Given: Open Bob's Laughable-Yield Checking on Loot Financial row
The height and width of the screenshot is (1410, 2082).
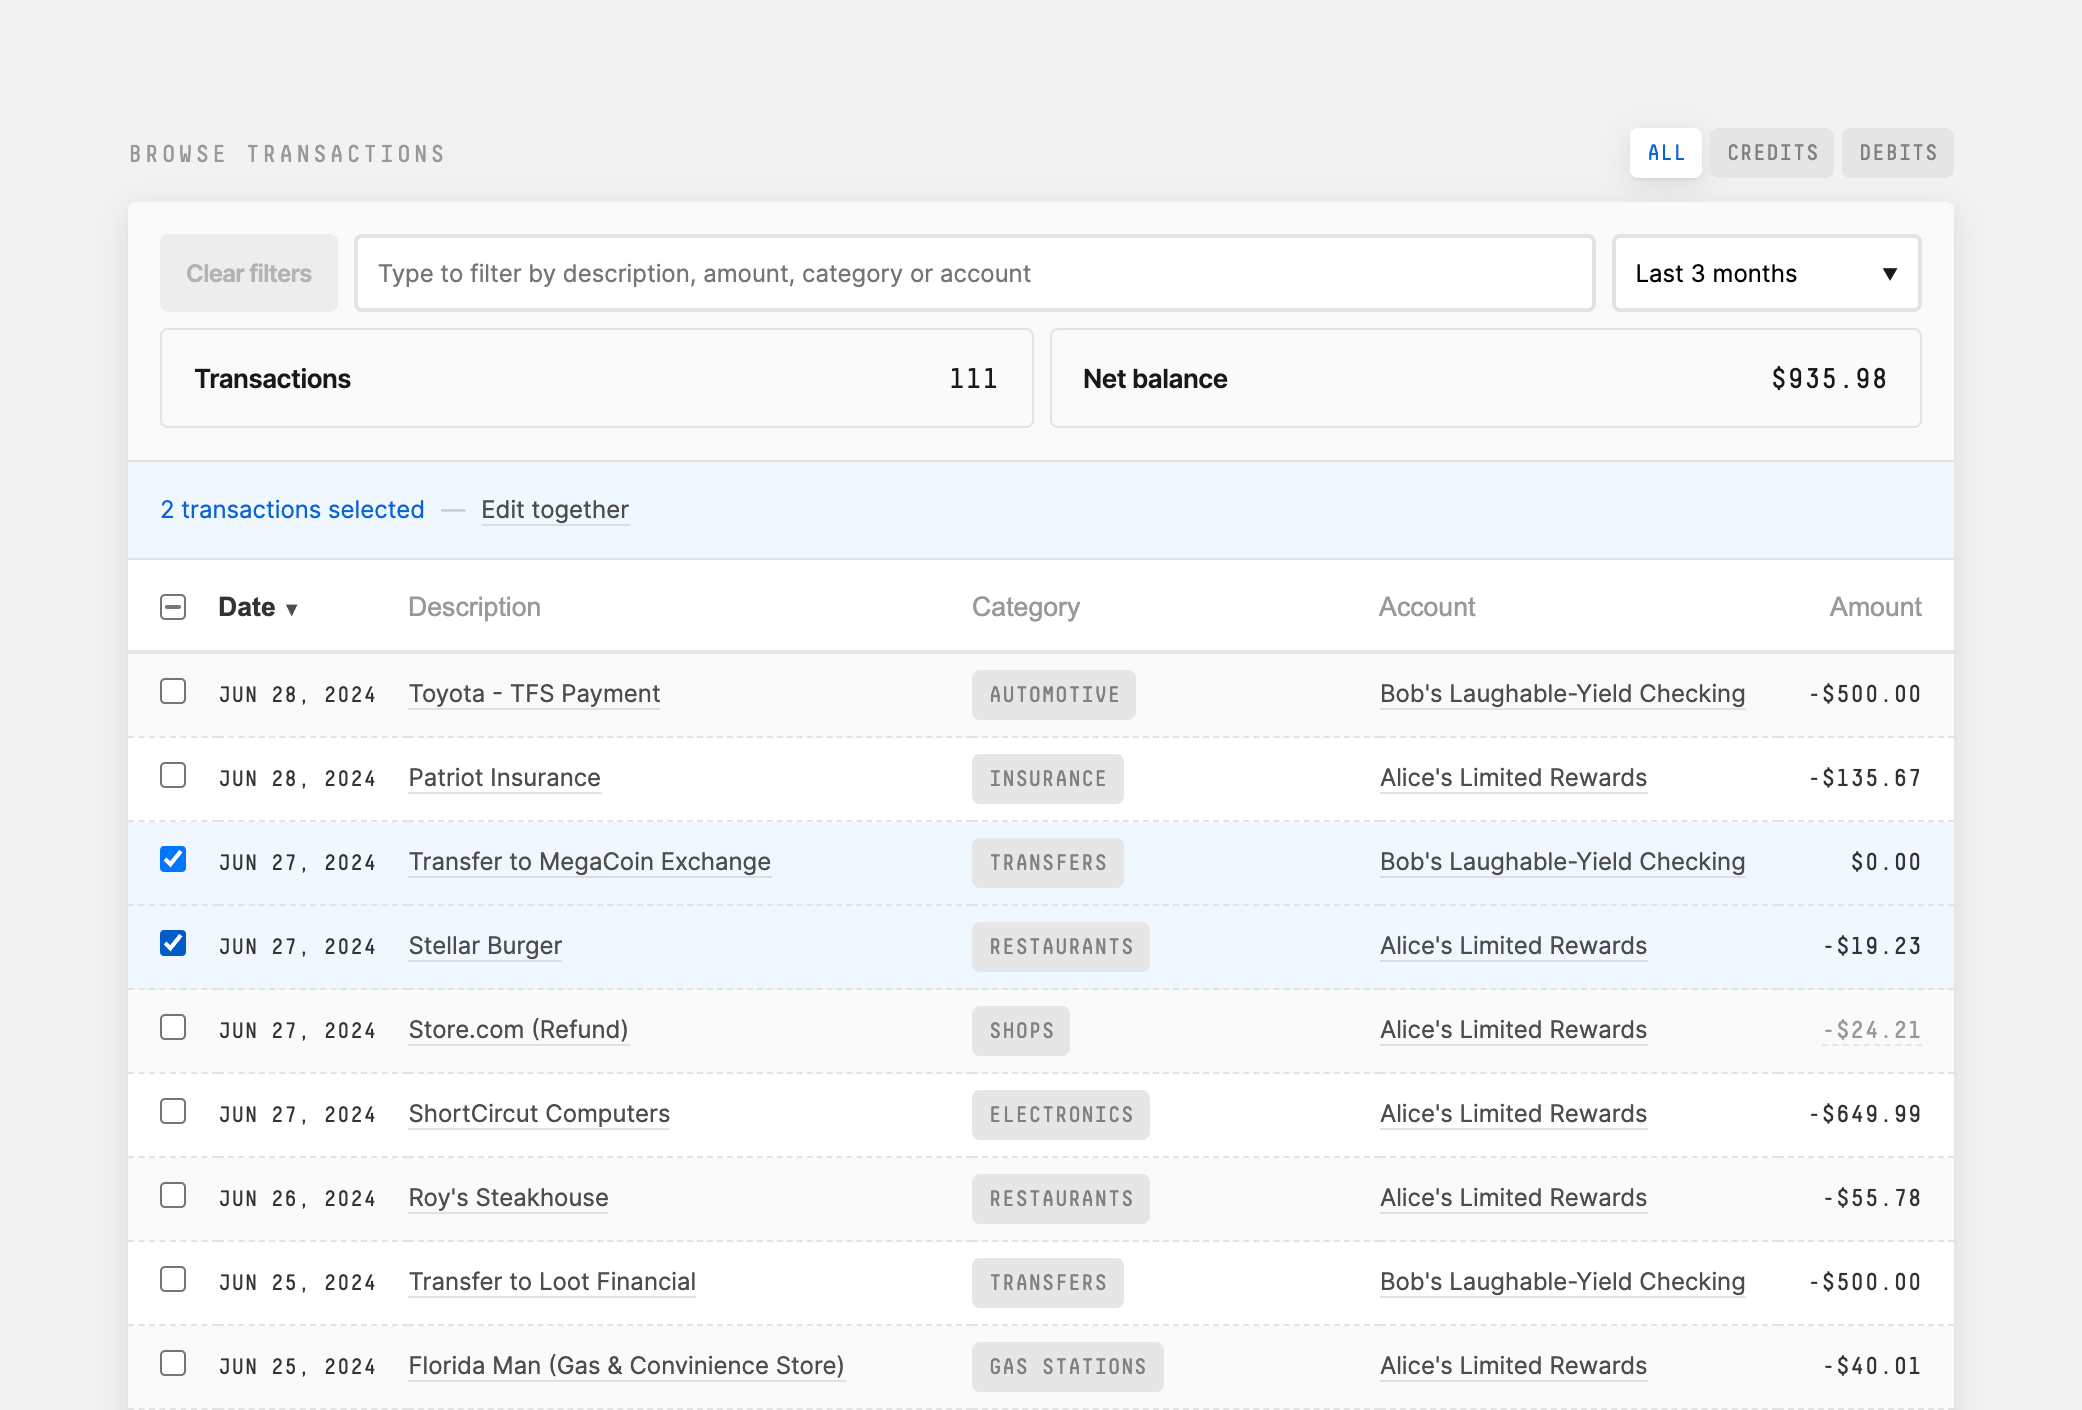Looking at the screenshot, I should coord(1563,1282).
